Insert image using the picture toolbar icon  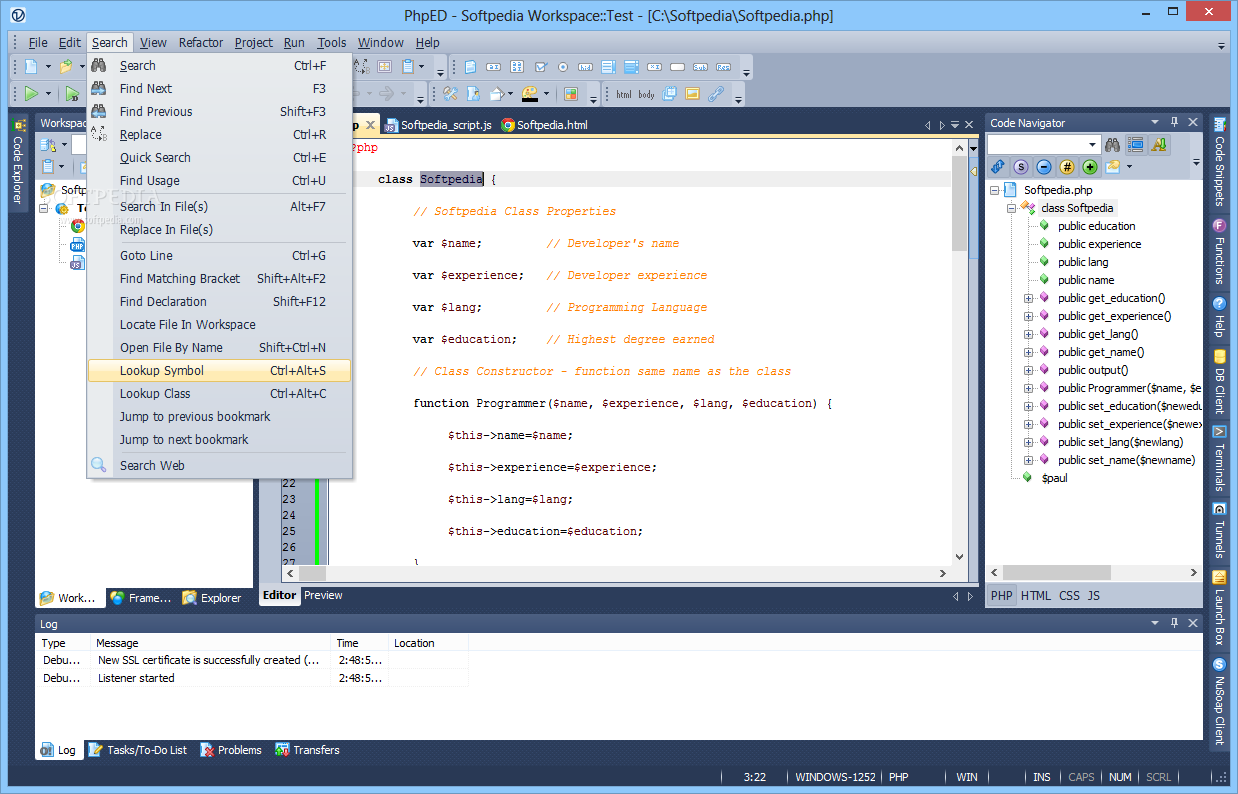tap(692, 94)
